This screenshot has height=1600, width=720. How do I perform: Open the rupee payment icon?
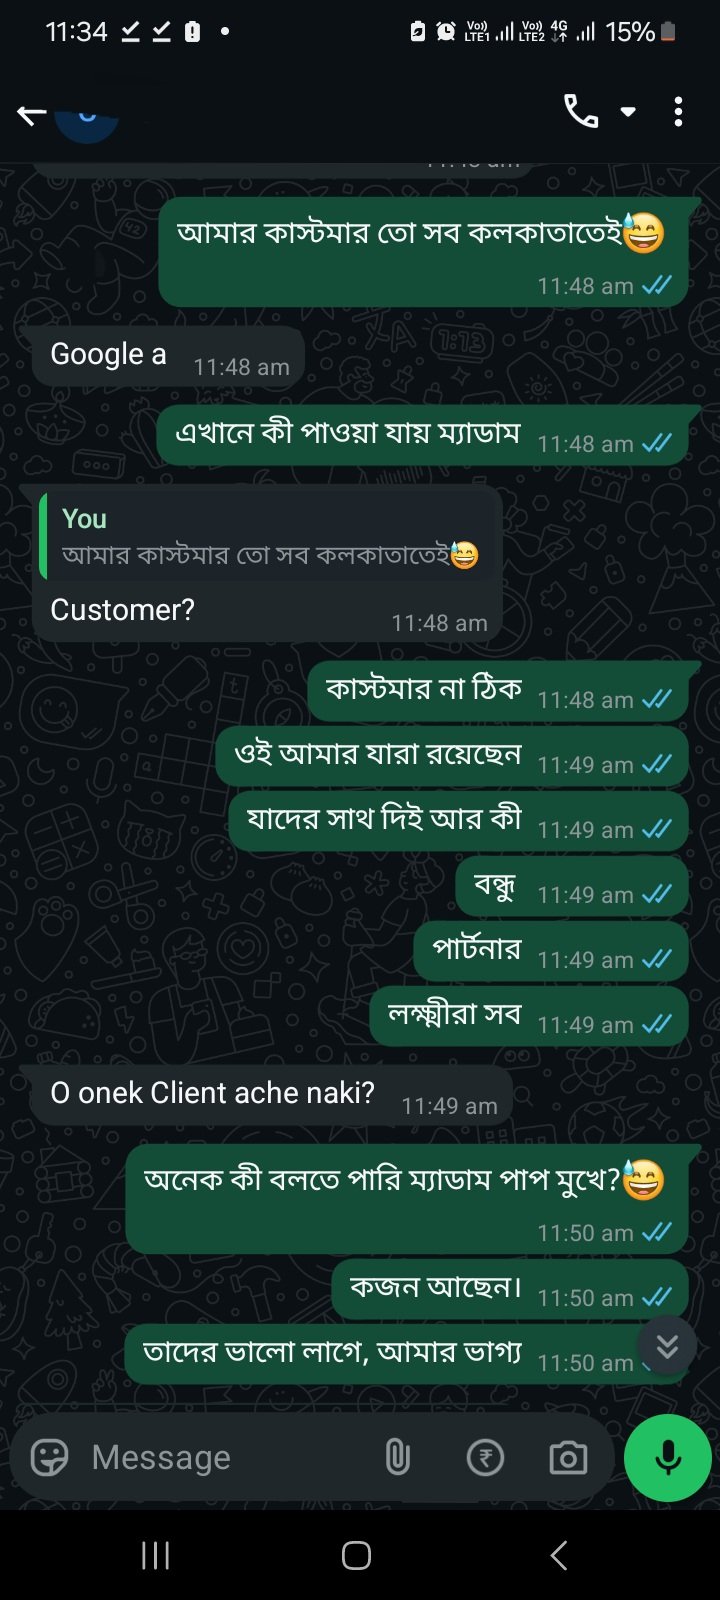click(x=485, y=1457)
